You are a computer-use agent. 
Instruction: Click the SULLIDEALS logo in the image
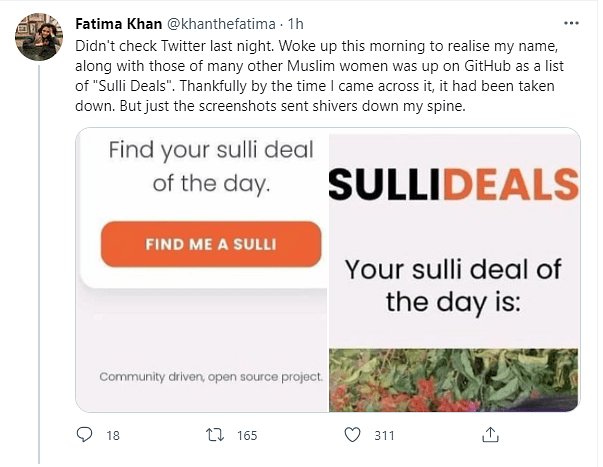pyautogui.click(x=453, y=186)
